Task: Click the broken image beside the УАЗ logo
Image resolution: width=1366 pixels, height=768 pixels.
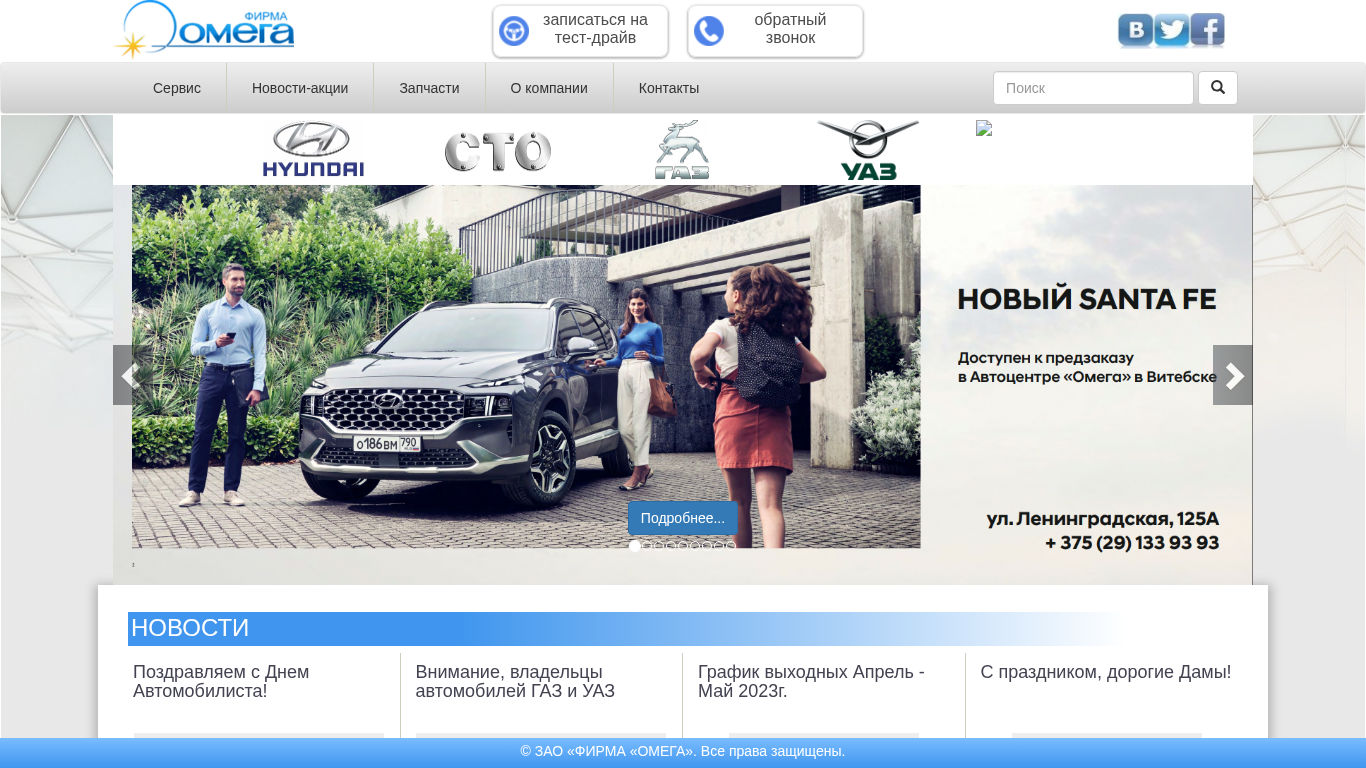Action: click(x=984, y=128)
